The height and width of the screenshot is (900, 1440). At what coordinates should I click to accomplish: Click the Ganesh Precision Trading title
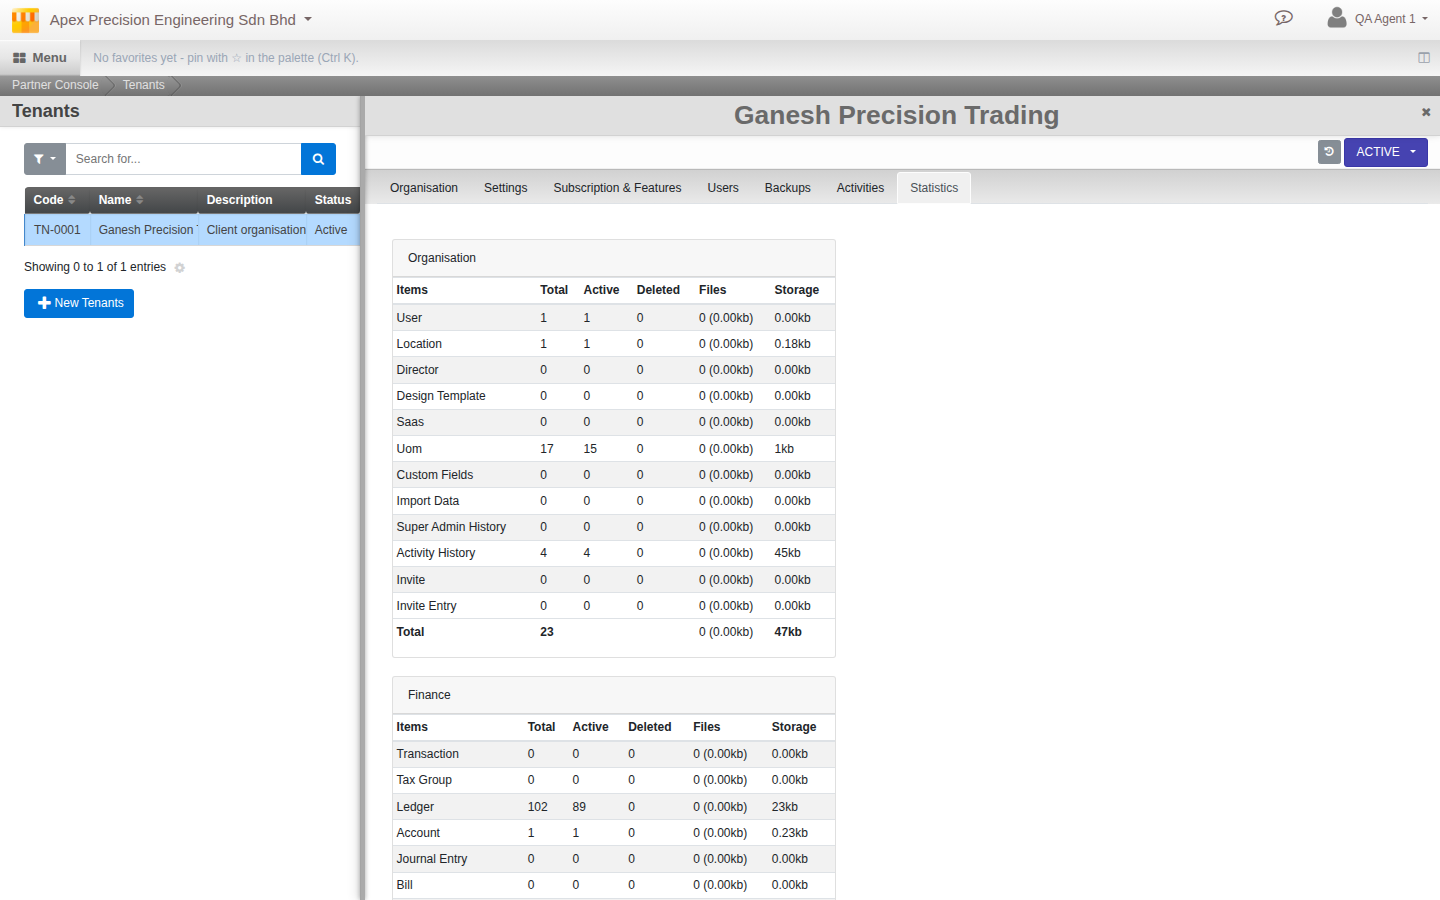(x=896, y=115)
